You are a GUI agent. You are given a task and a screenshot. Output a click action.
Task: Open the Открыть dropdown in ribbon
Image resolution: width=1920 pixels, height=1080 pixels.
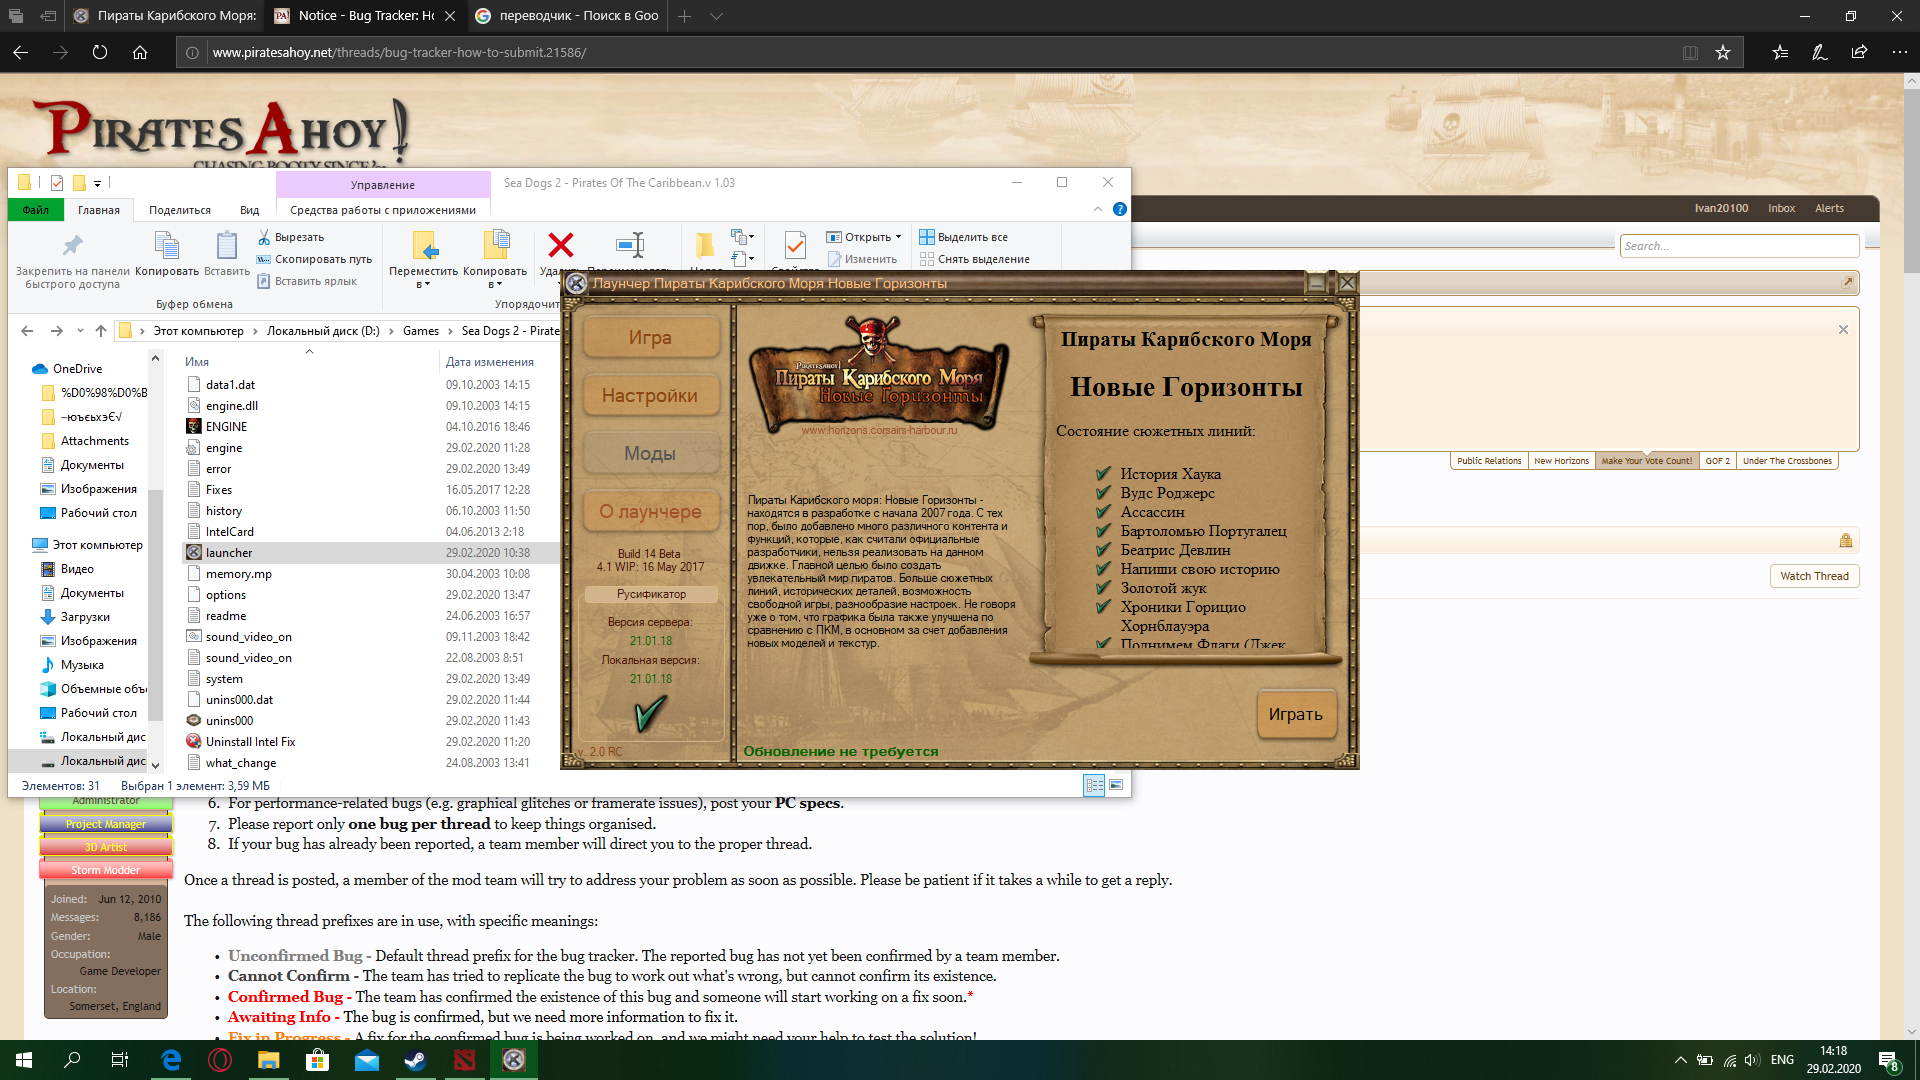click(x=865, y=237)
